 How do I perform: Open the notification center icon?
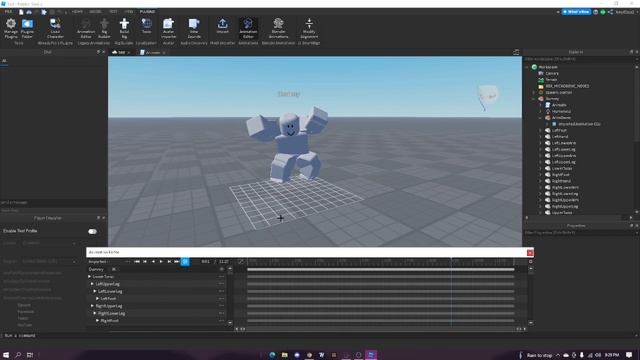point(629,355)
